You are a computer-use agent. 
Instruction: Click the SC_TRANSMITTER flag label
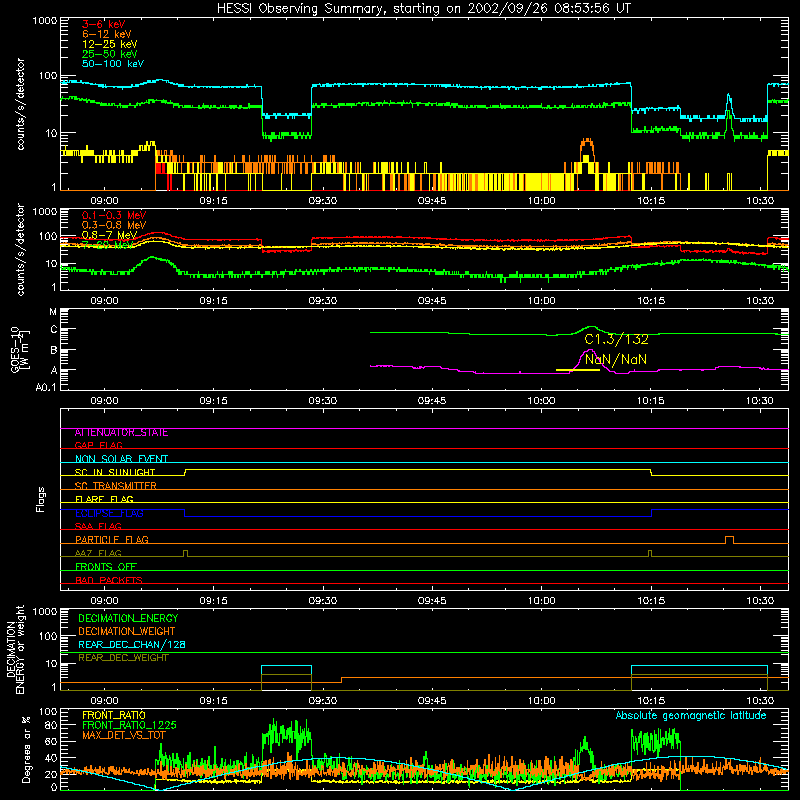(116, 486)
